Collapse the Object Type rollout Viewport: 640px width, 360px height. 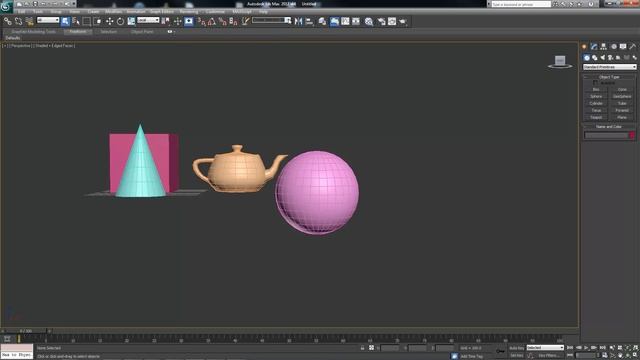[609, 77]
